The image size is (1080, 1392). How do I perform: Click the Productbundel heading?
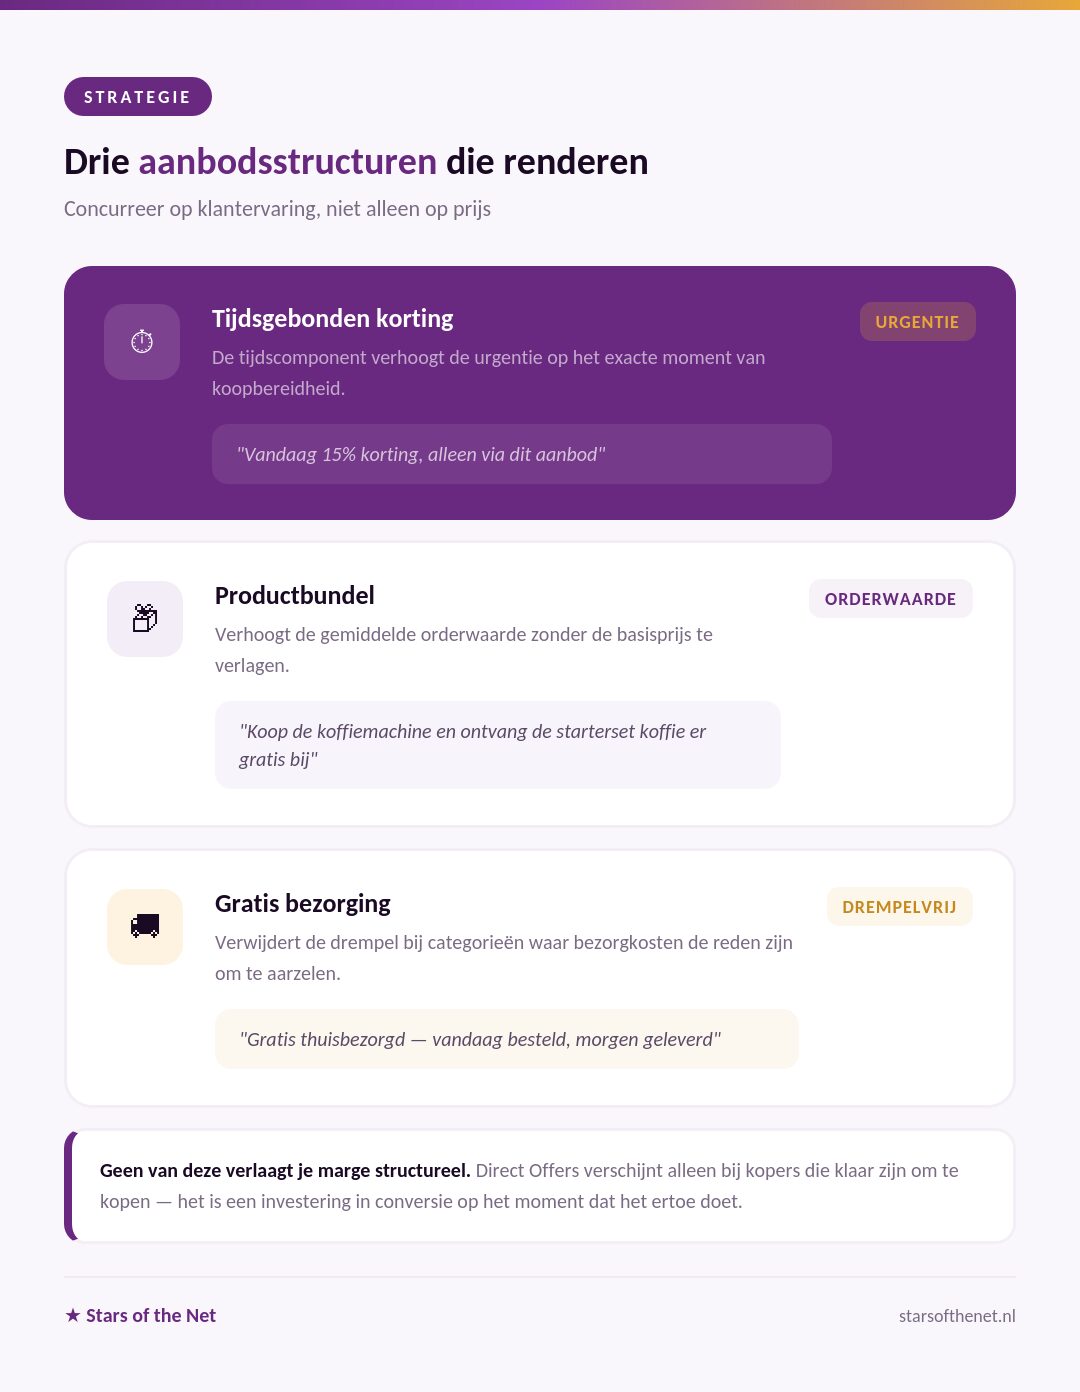coord(295,595)
